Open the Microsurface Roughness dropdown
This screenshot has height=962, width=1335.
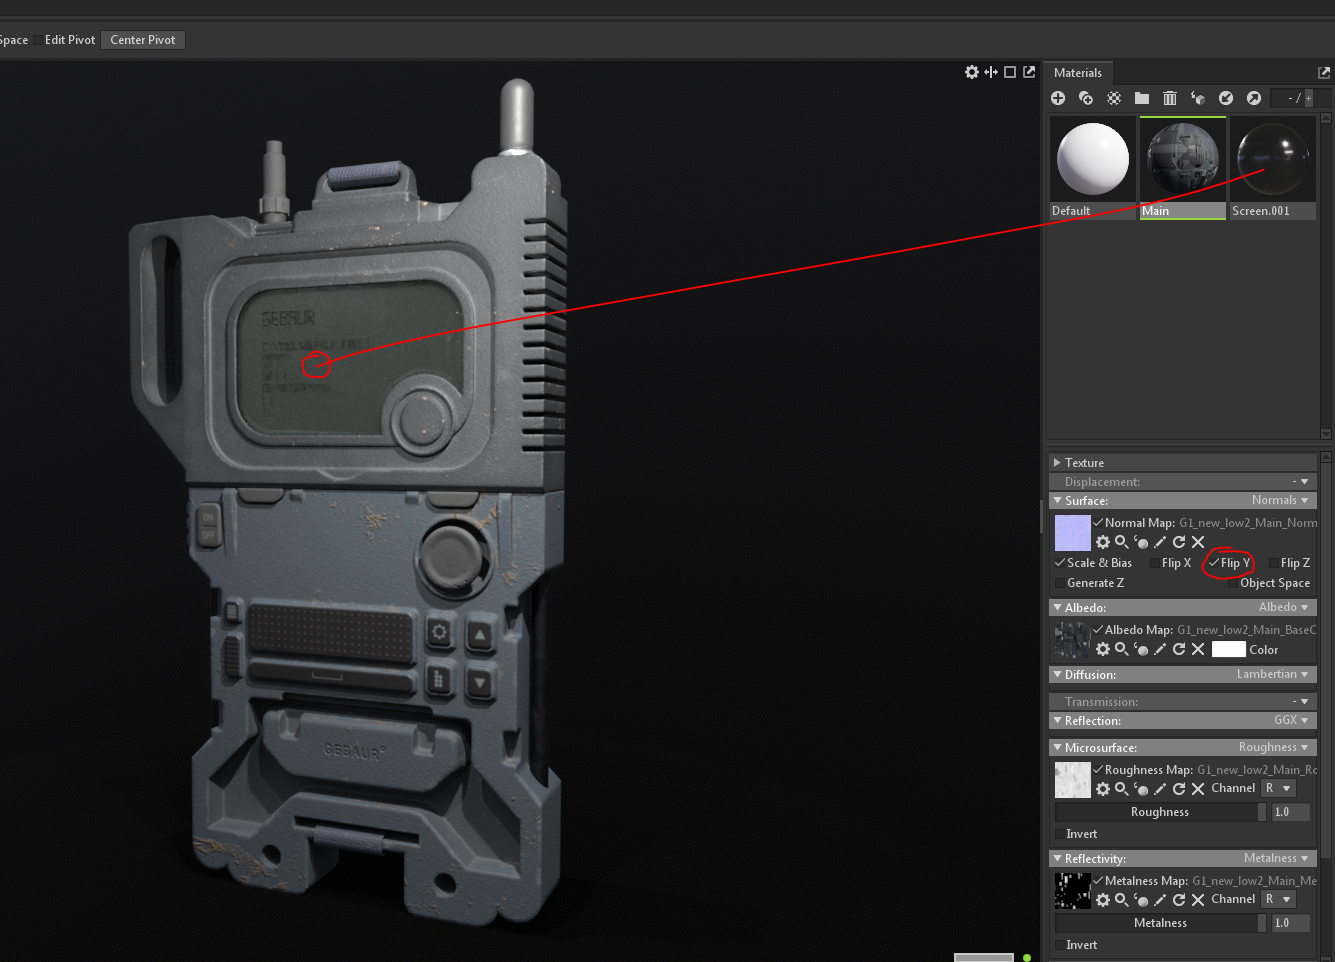click(1274, 747)
